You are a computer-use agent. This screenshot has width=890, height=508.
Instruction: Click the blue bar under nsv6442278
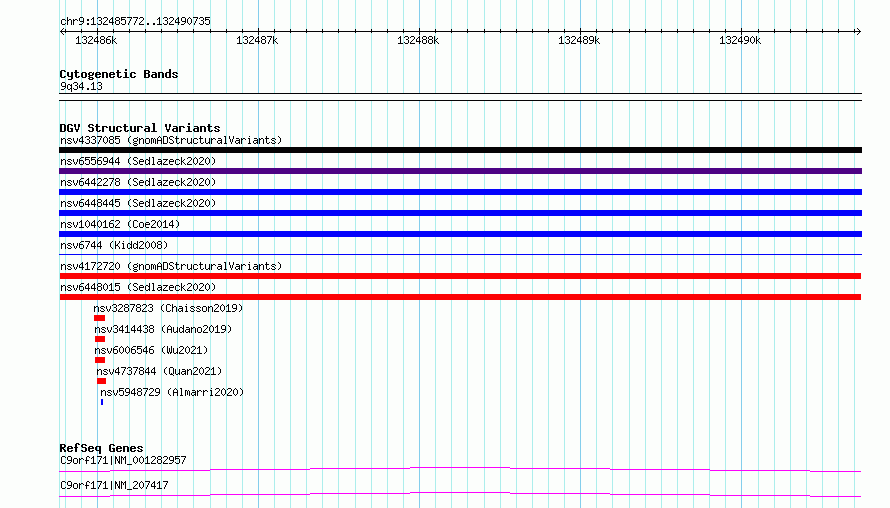click(x=460, y=192)
